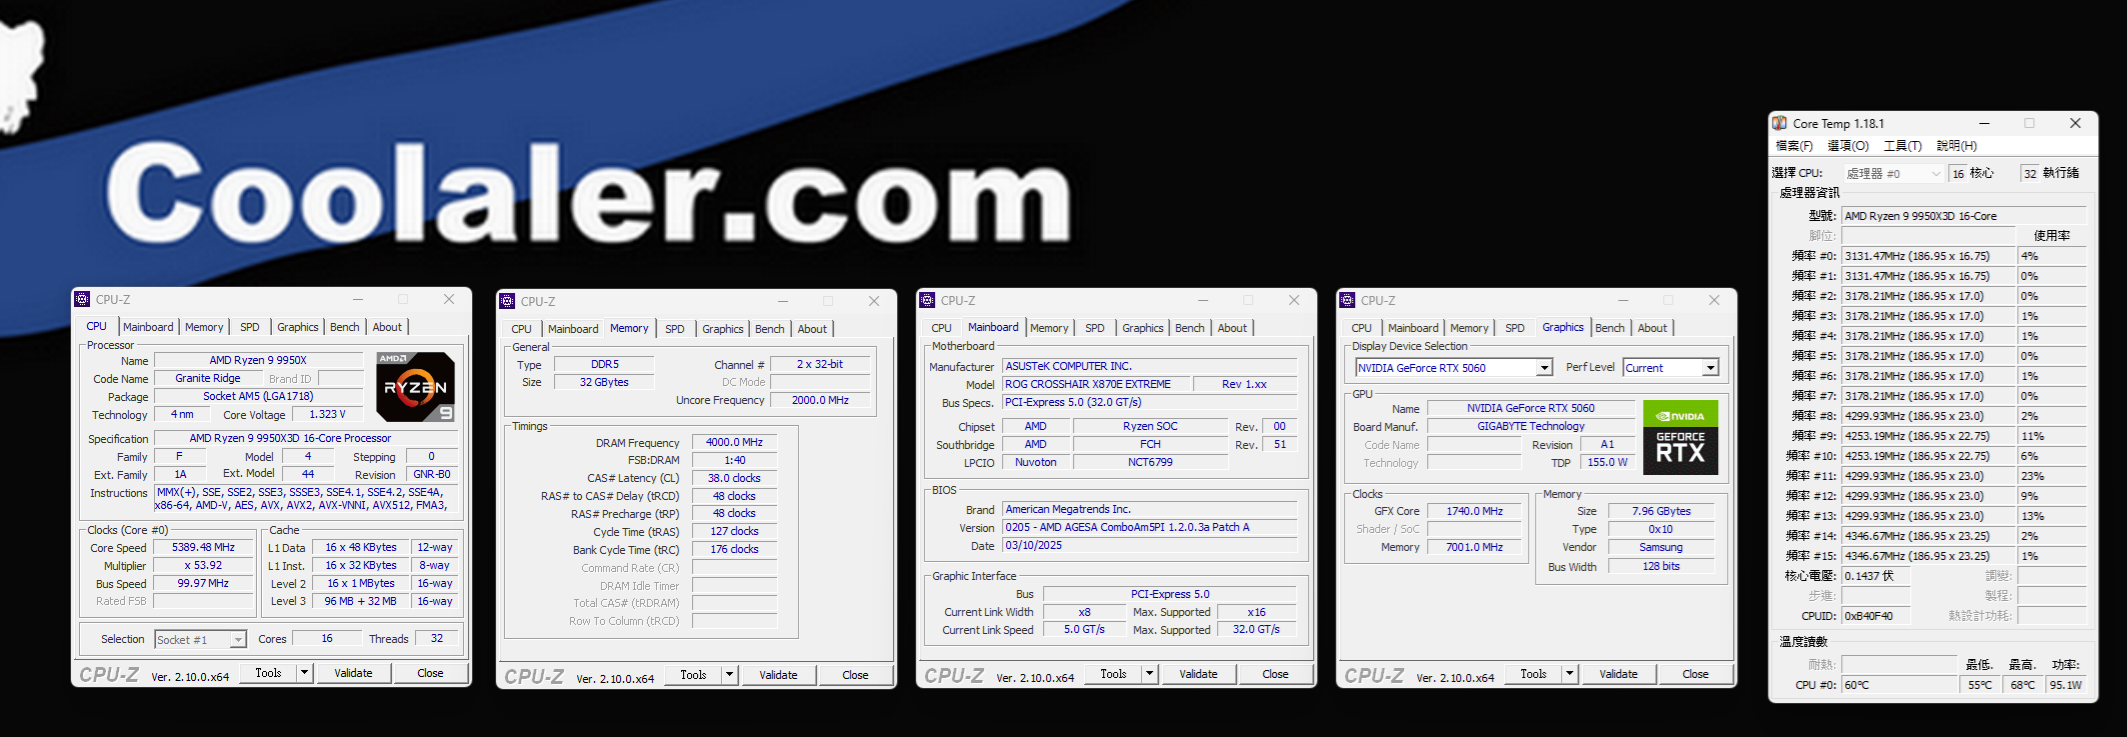Click the Core Temp model field AMD Ryzen 9 9950X3D 16-Core

click(x=1964, y=216)
